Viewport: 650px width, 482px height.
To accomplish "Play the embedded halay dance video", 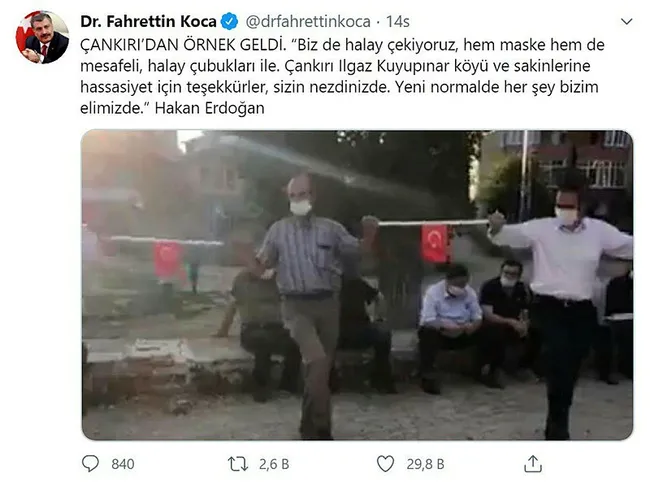I will point(357,285).
